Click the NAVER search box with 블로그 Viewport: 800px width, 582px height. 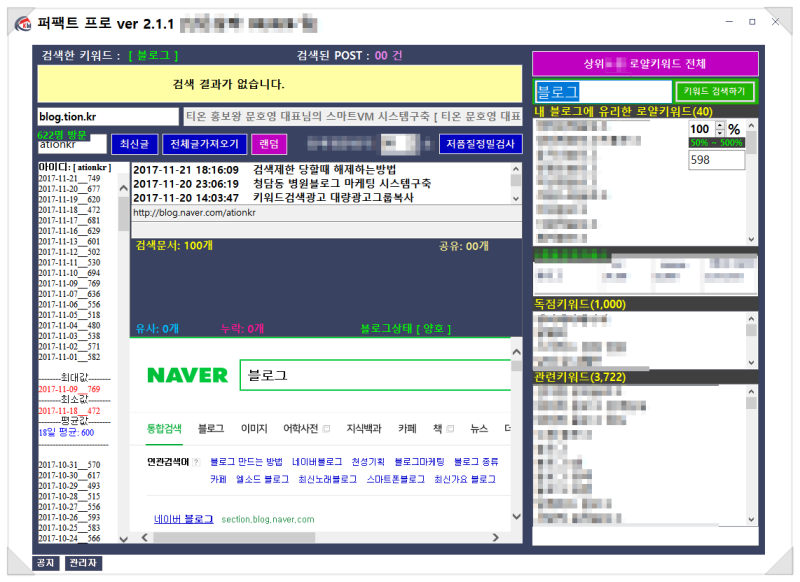[x=376, y=375]
